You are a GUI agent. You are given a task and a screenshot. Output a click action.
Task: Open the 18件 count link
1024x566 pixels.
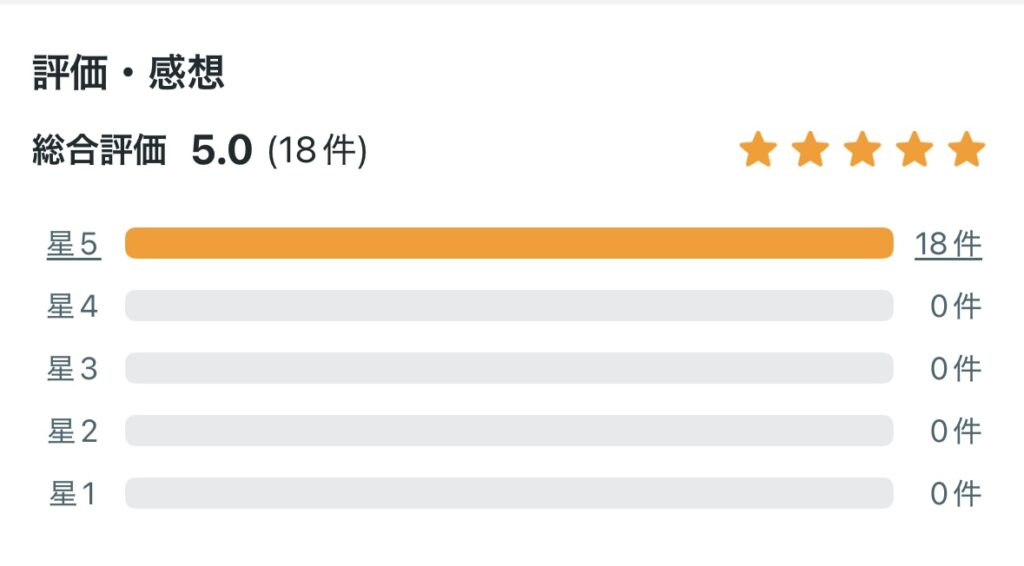948,245
